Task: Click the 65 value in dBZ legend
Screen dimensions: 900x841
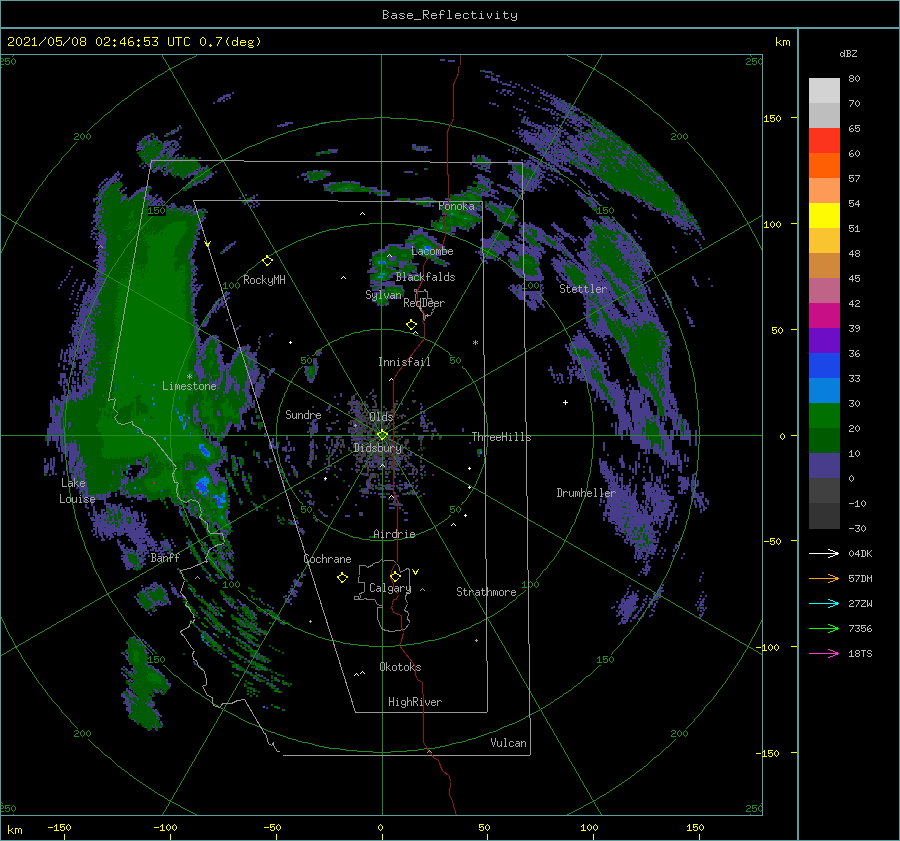Action: coord(854,129)
